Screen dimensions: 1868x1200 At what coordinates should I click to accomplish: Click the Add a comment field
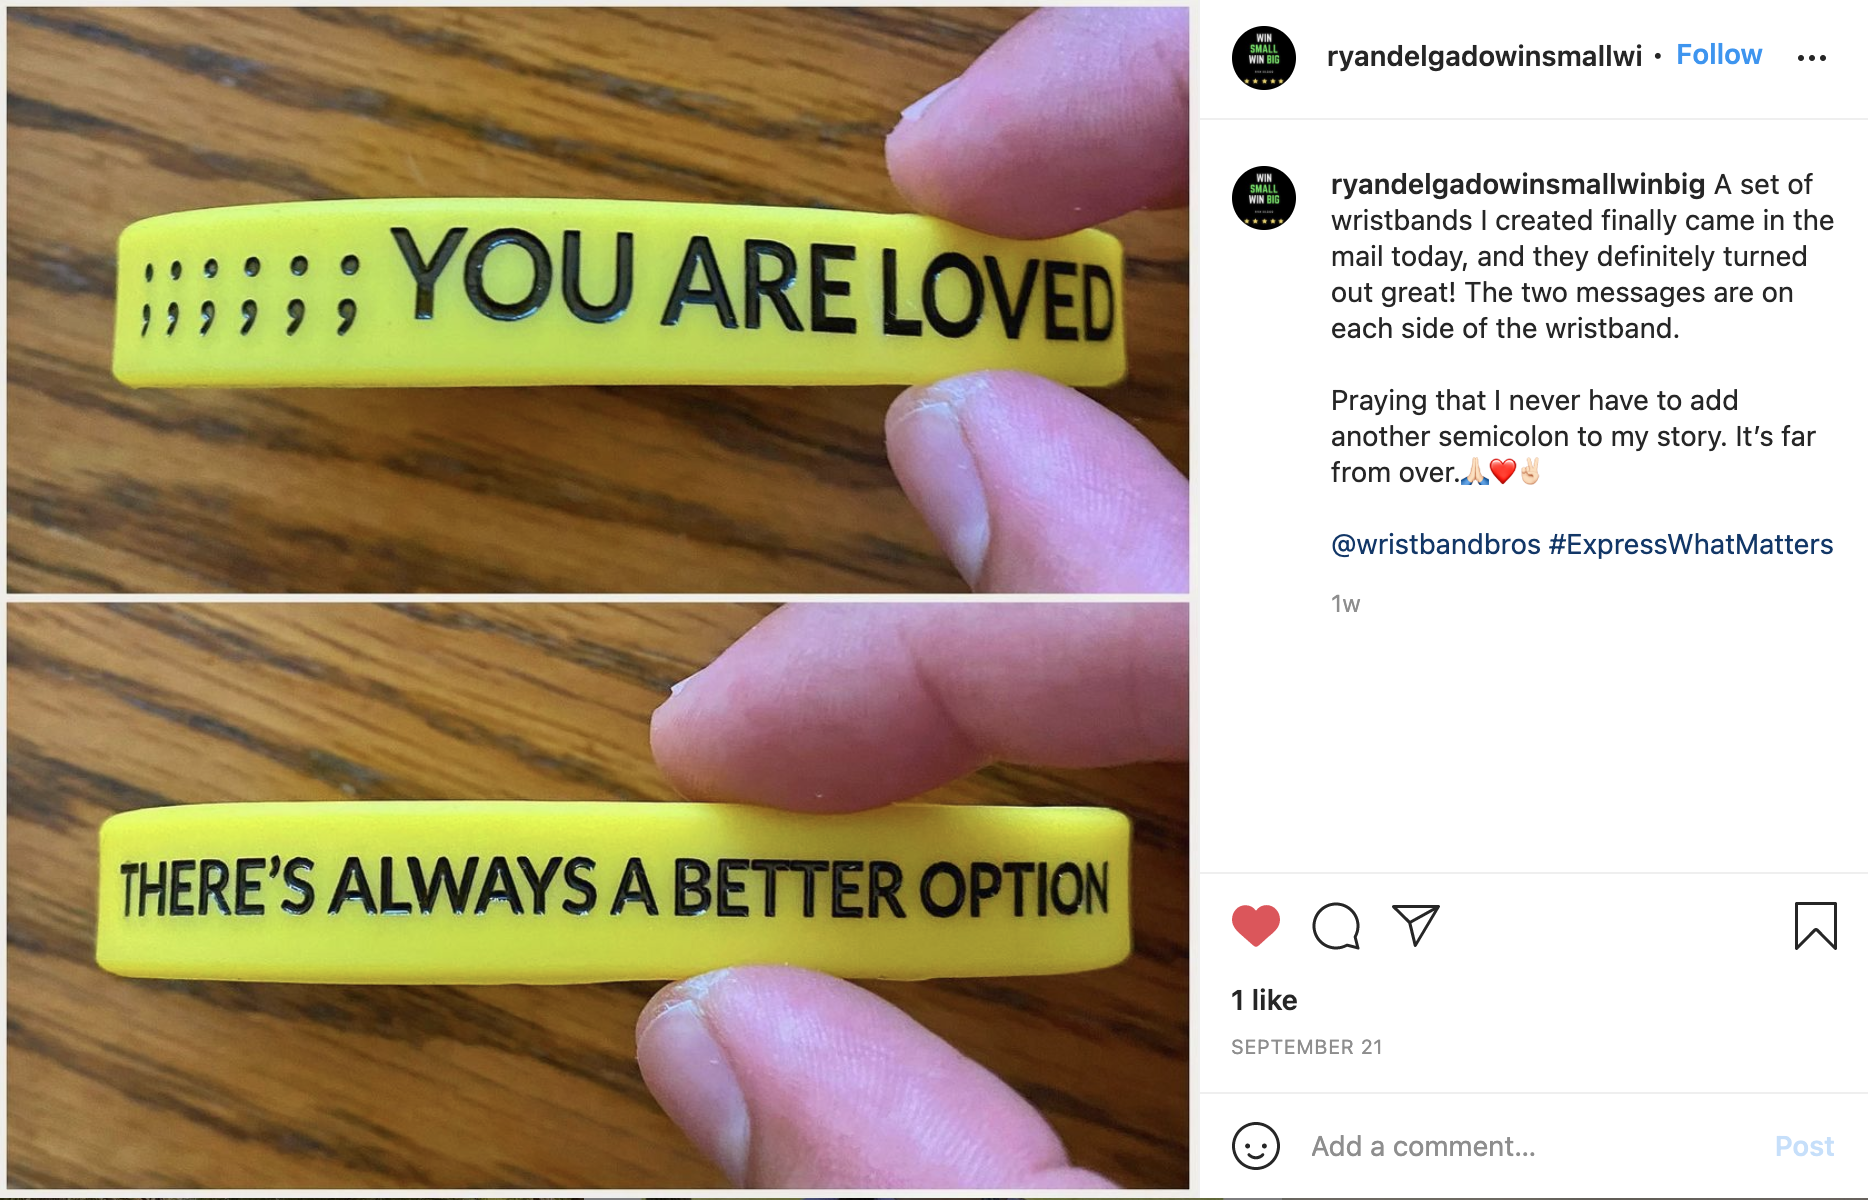[x=1528, y=1146]
